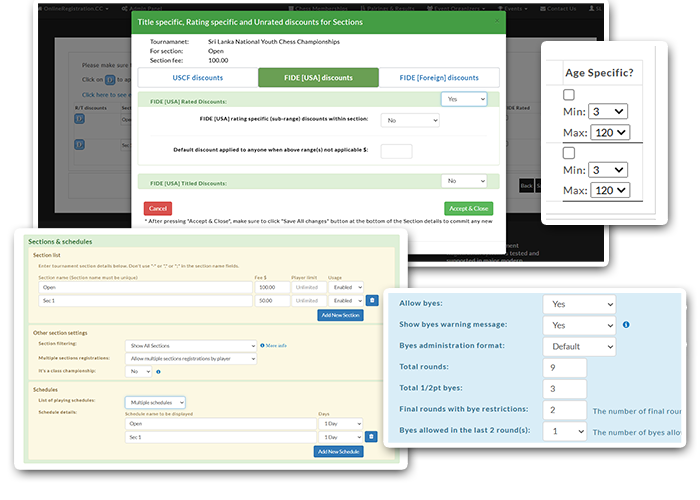Open the Allow byes dropdown
The width and height of the screenshot is (700, 500).
(579, 303)
